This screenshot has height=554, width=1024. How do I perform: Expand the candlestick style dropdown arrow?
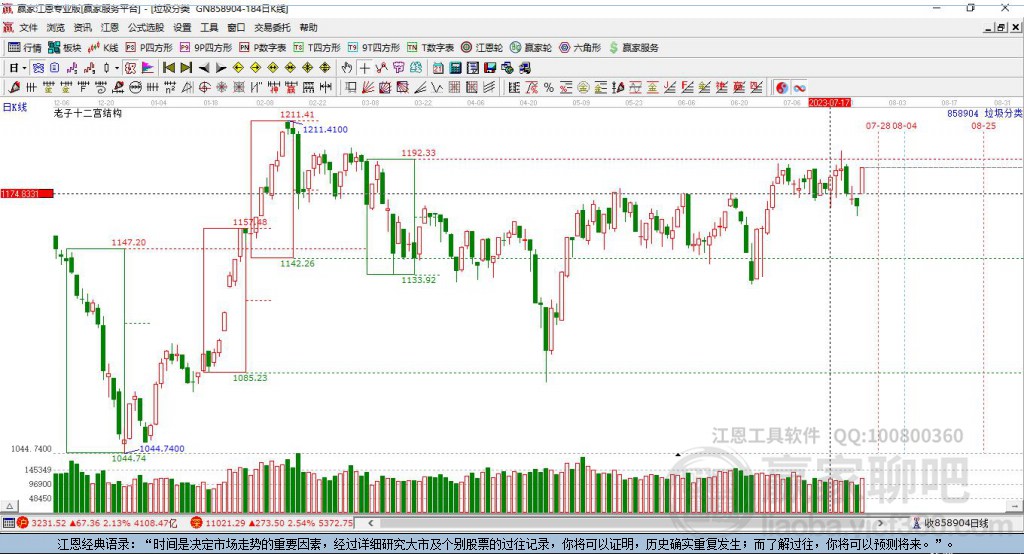(117, 68)
